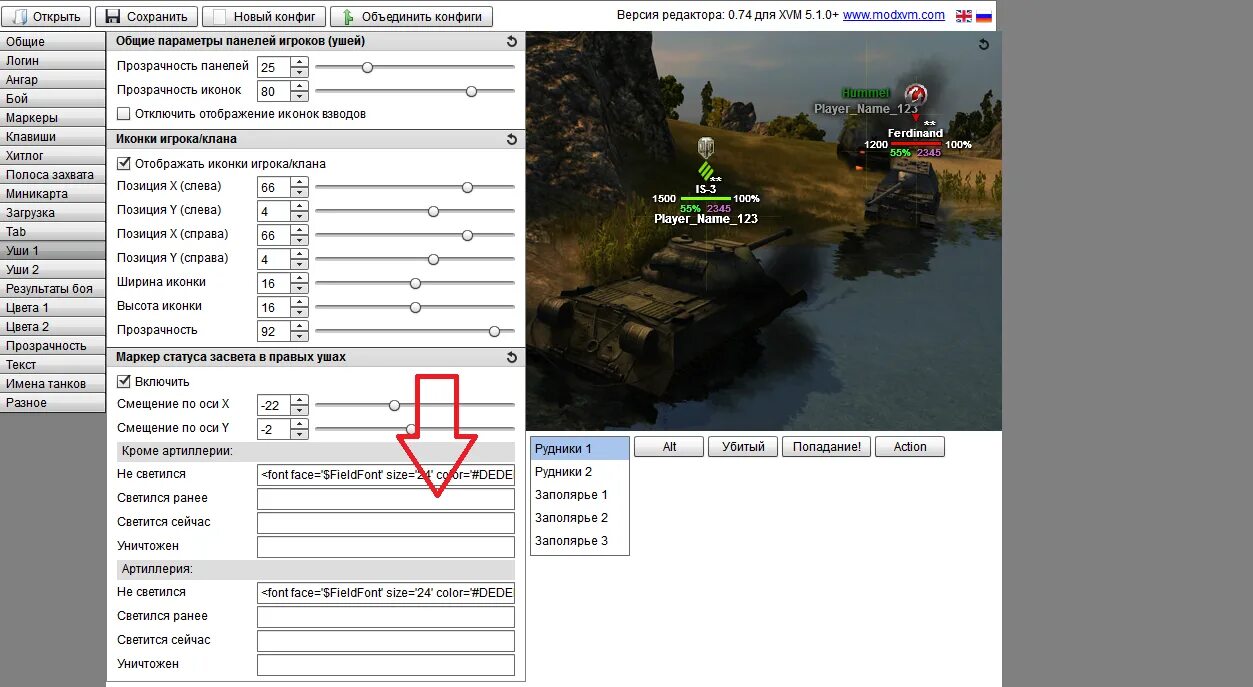Click the English flag language icon
This screenshot has width=1253, height=687.
click(x=964, y=16)
